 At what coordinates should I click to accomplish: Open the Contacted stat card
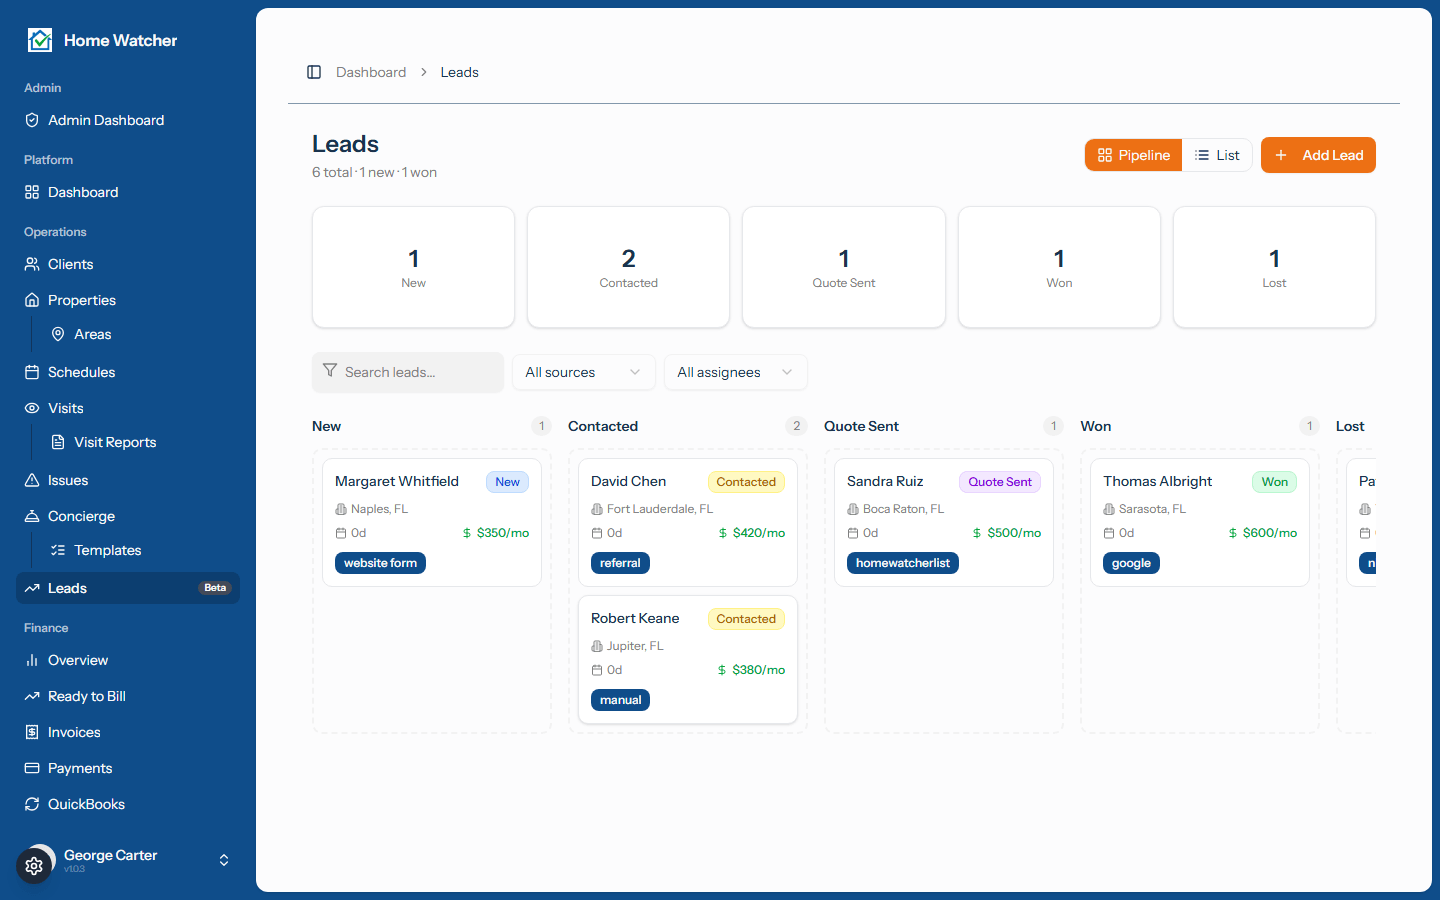click(628, 267)
